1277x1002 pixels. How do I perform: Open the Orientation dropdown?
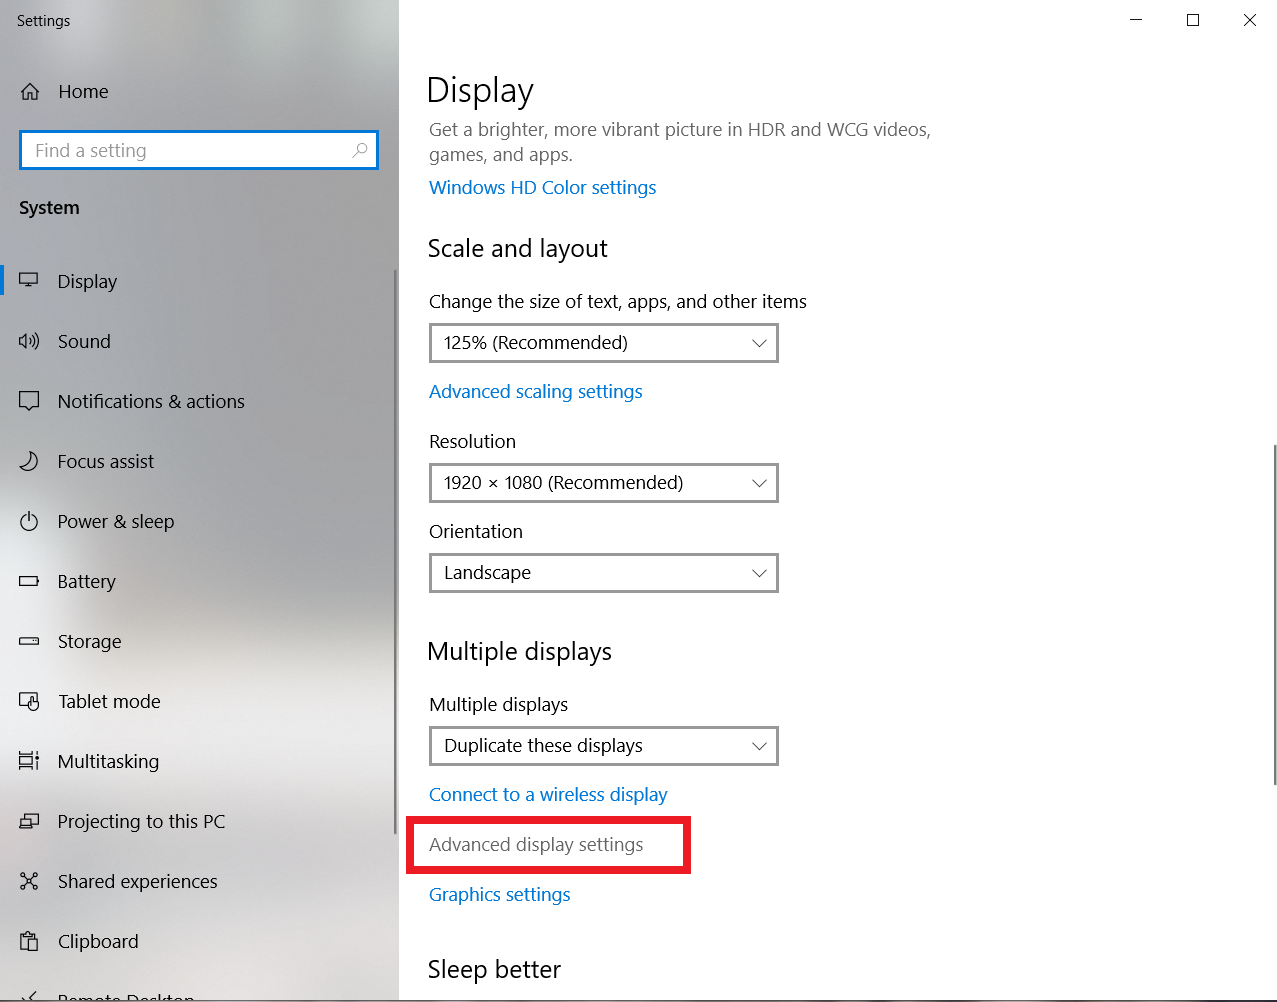coord(604,573)
